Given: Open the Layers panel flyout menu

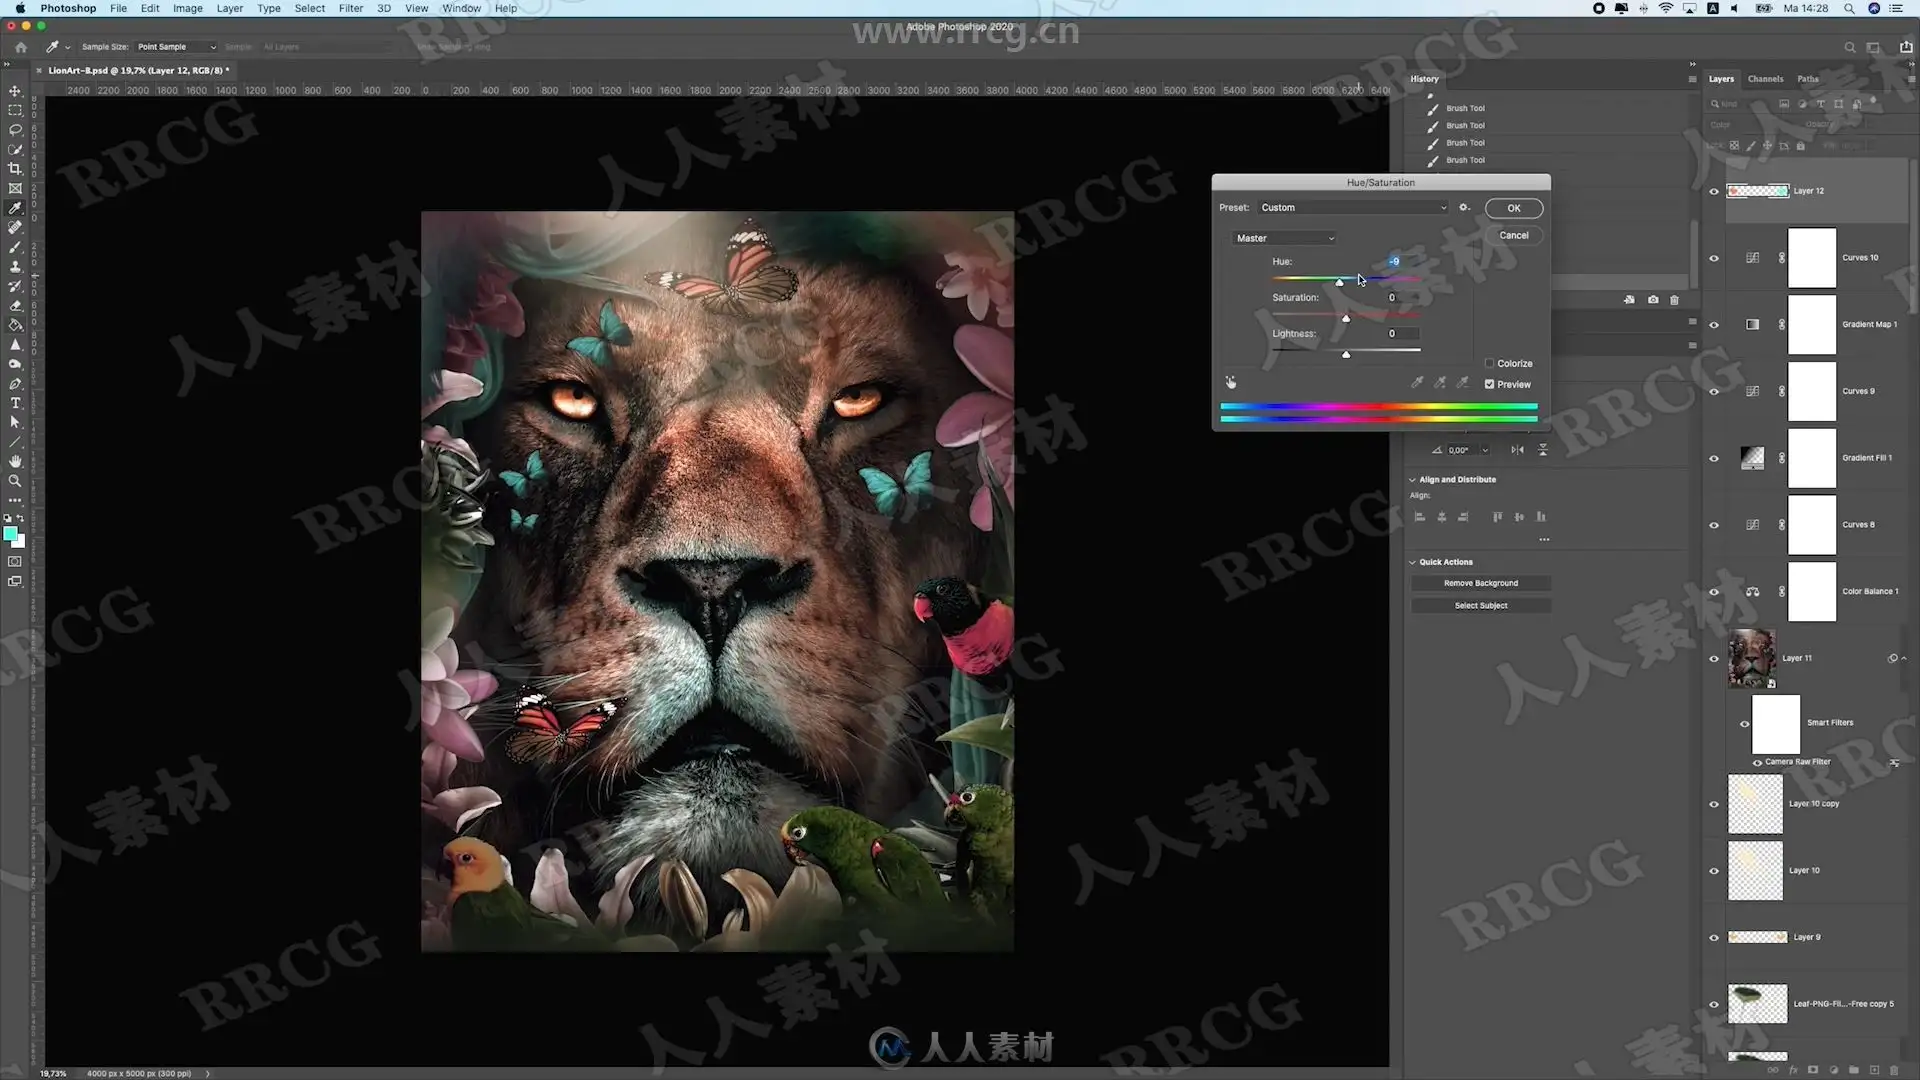Looking at the screenshot, I should click(1913, 79).
